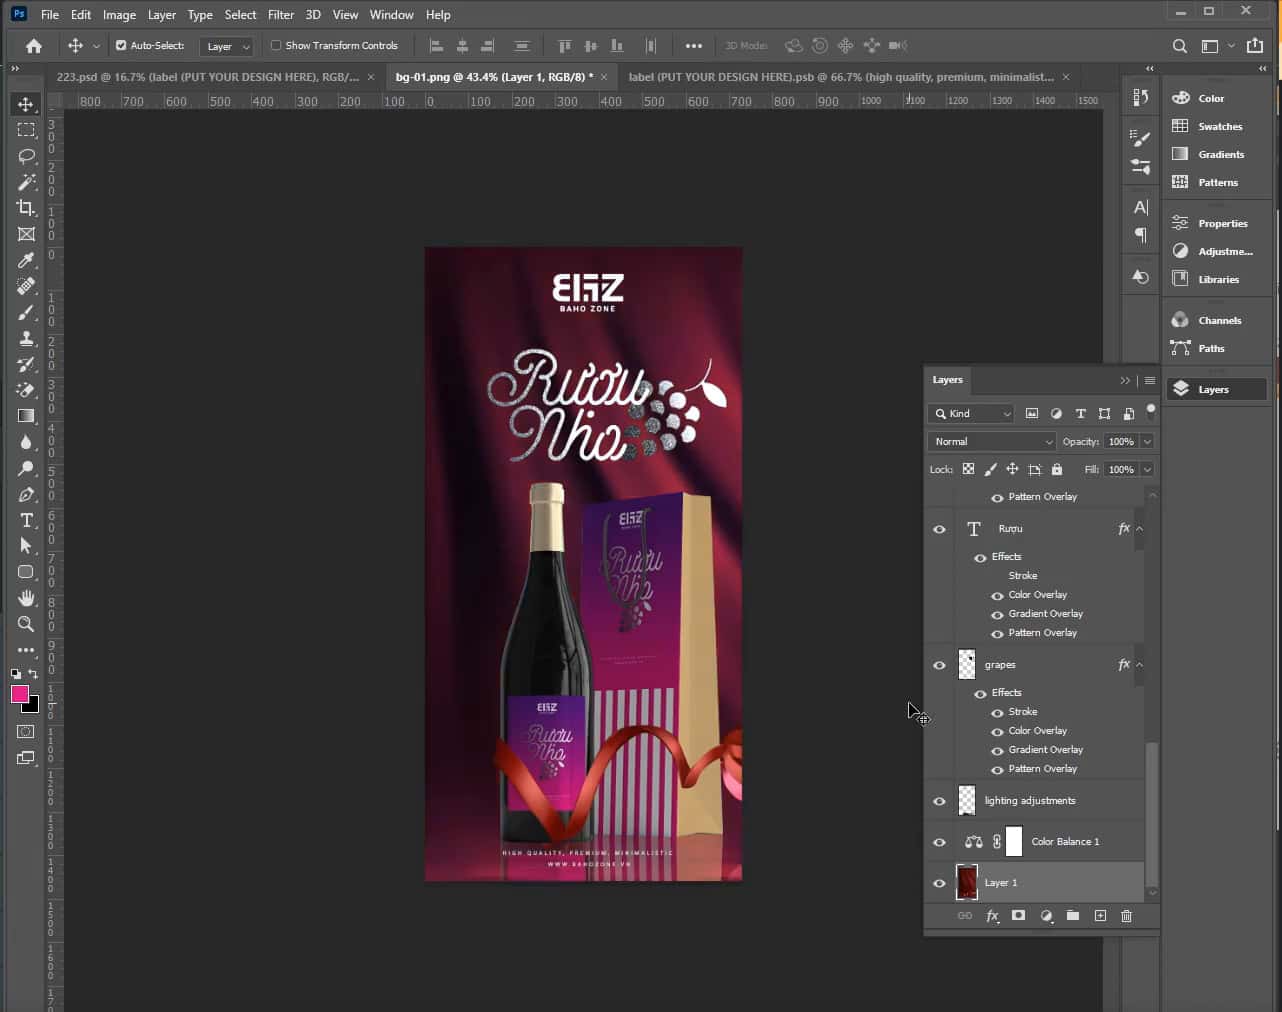The height and width of the screenshot is (1012, 1282).
Task: Create a new group folder icon
Action: click(1072, 916)
